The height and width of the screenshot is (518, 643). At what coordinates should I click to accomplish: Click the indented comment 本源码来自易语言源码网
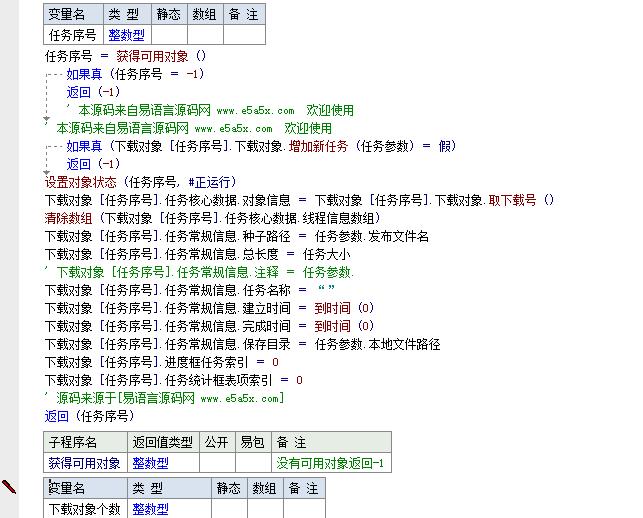pyautogui.click(x=210, y=110)
